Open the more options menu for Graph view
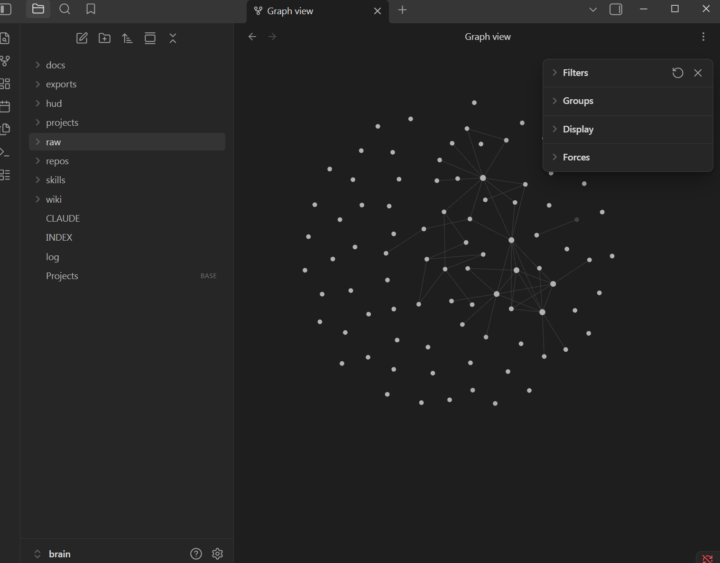 [703, 37]
